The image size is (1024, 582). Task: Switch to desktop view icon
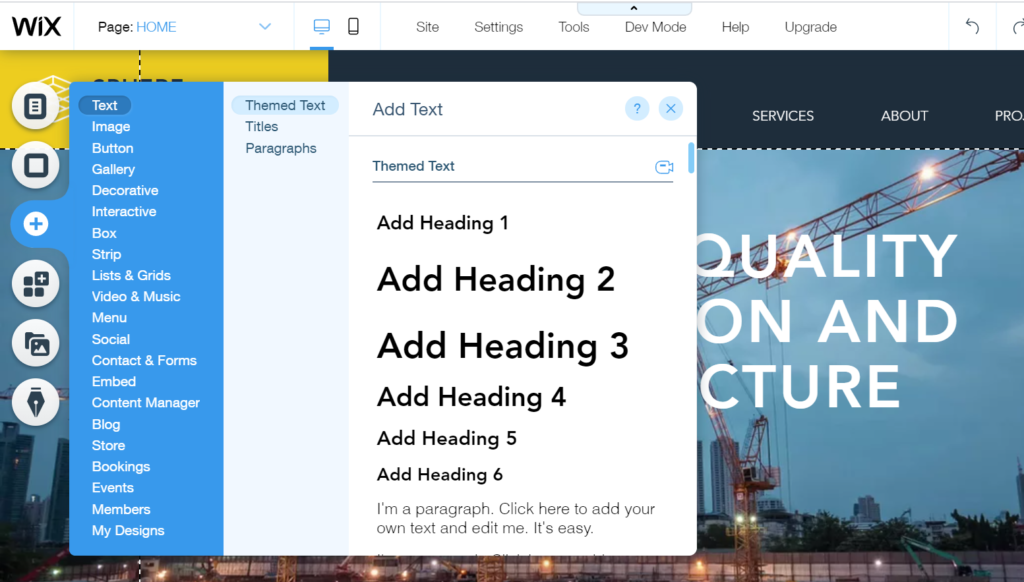point(321,27)
